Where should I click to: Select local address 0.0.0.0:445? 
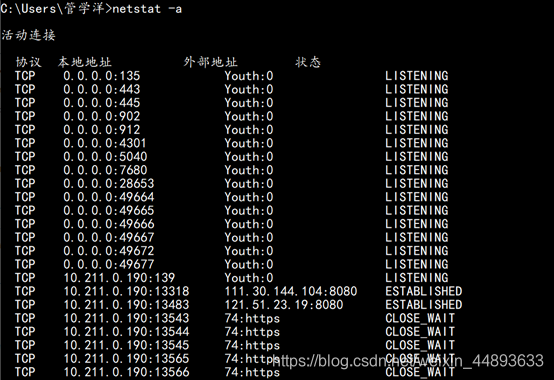[x=102, y=103]
